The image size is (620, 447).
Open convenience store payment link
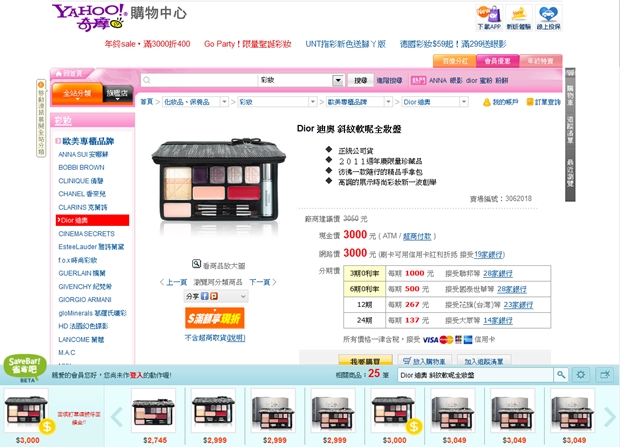(417, 236)
